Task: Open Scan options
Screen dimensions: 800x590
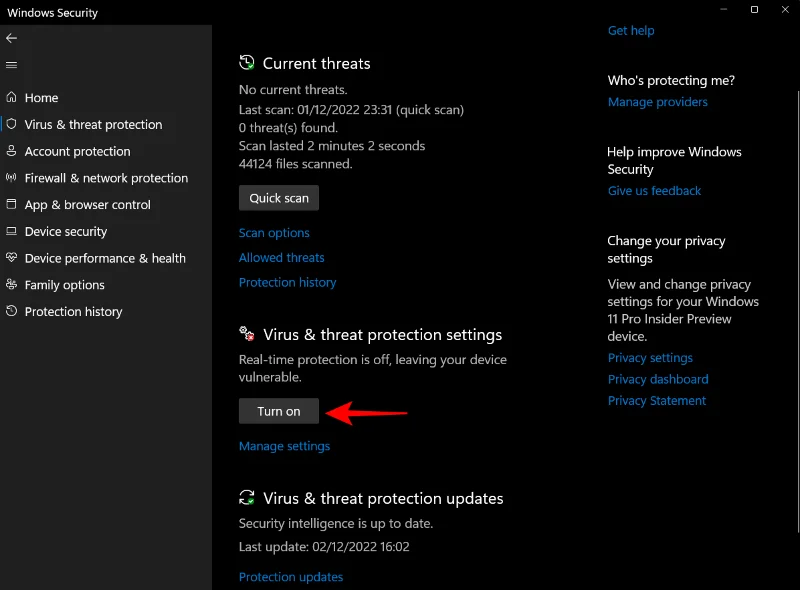Action: (274, 232)
